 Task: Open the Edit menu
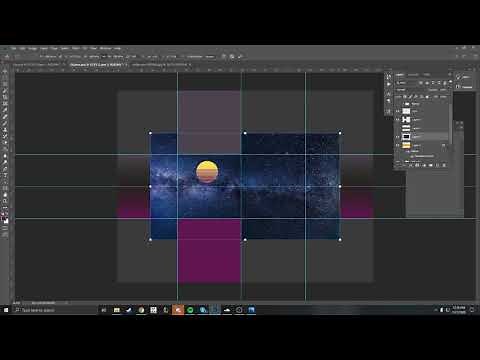[x=22, y=49]
